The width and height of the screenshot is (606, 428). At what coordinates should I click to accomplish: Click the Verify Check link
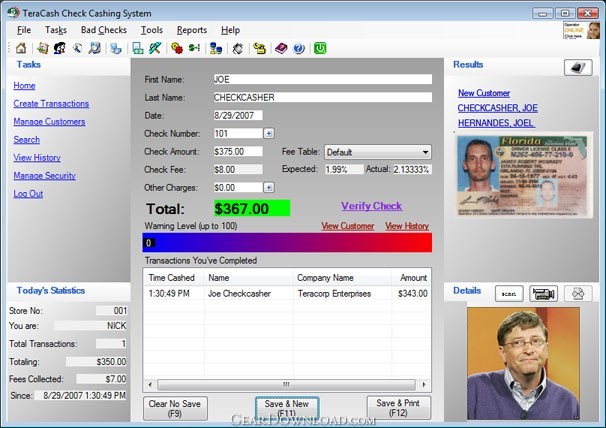tap(371, 206)
